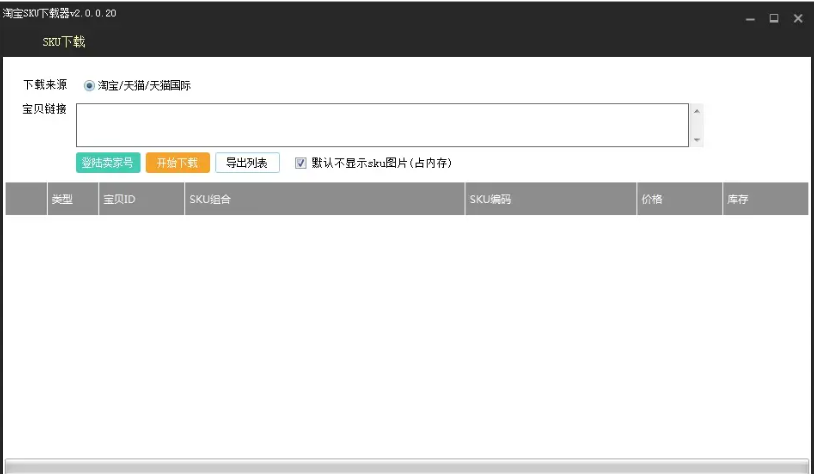
Task: Start download with 开始下载 button
Action: pos(178,162)
